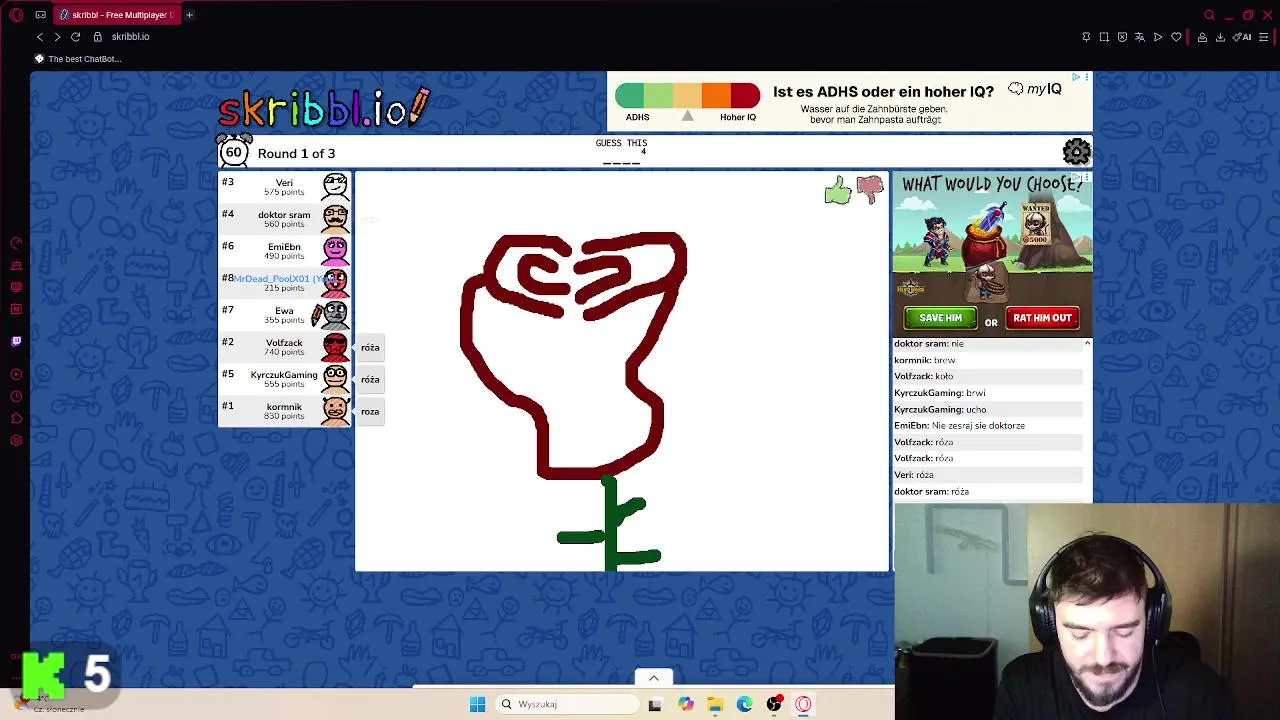Viewport: 1280px width, 720px height.
Task: Click the send flow arrow icon
Action: pyautogui.click(x=1158, y=37)
